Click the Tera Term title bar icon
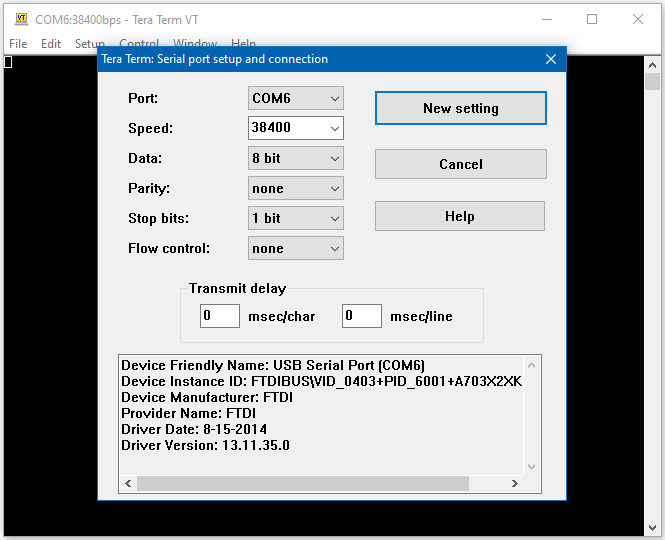Screen dimensions: 665x540 [x=21, y=19]
